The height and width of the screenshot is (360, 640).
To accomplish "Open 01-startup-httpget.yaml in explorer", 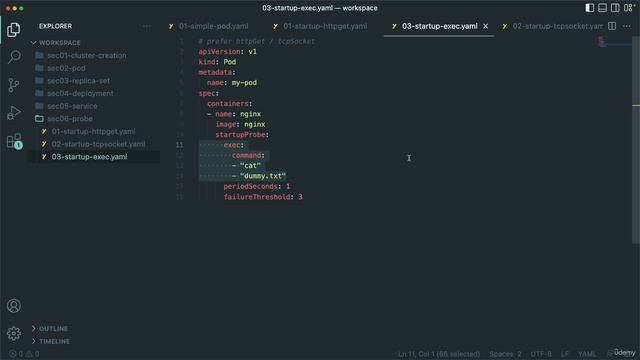I will tap(93, 131).
